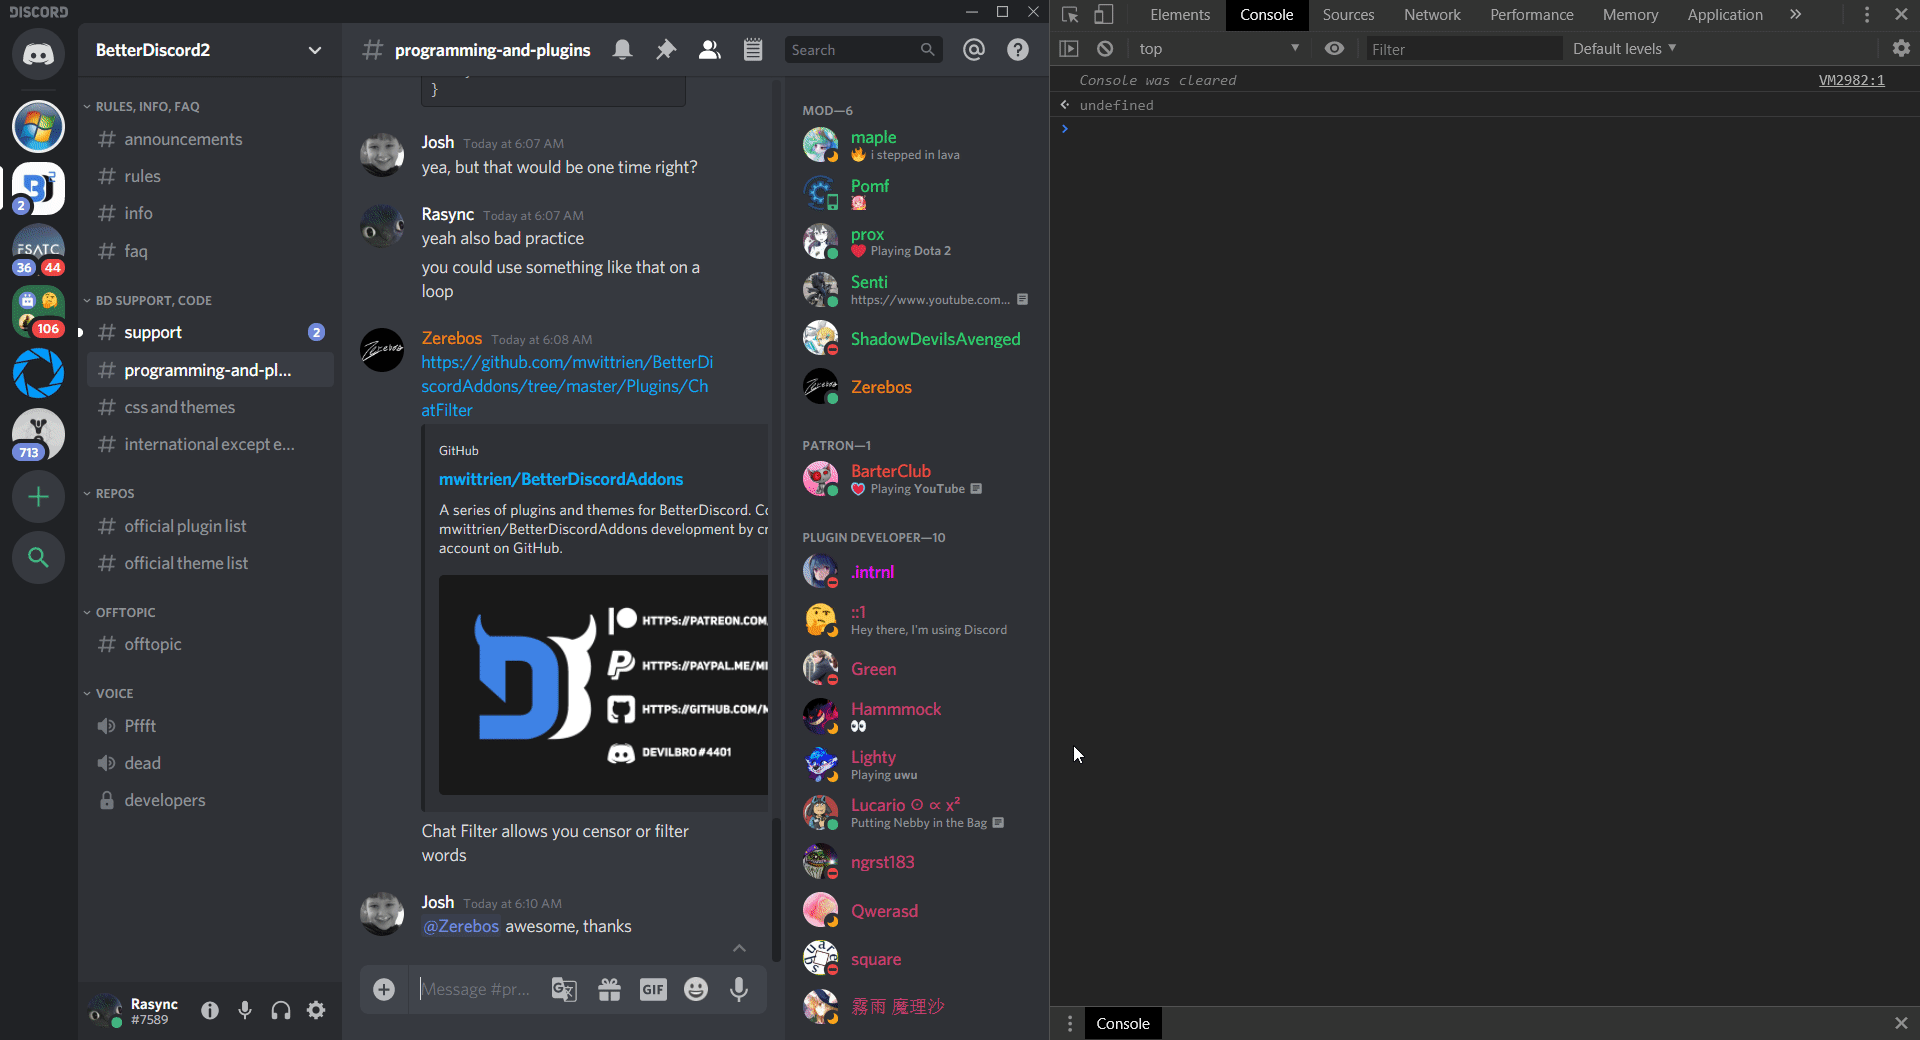
Task: Open the translate icon in message bar
Action: click(x=564, y=989)
